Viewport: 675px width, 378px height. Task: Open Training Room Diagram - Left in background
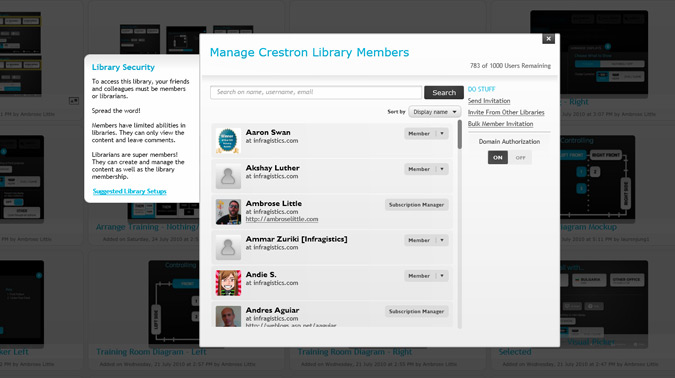pyautogui.click(x=151, y=352)
